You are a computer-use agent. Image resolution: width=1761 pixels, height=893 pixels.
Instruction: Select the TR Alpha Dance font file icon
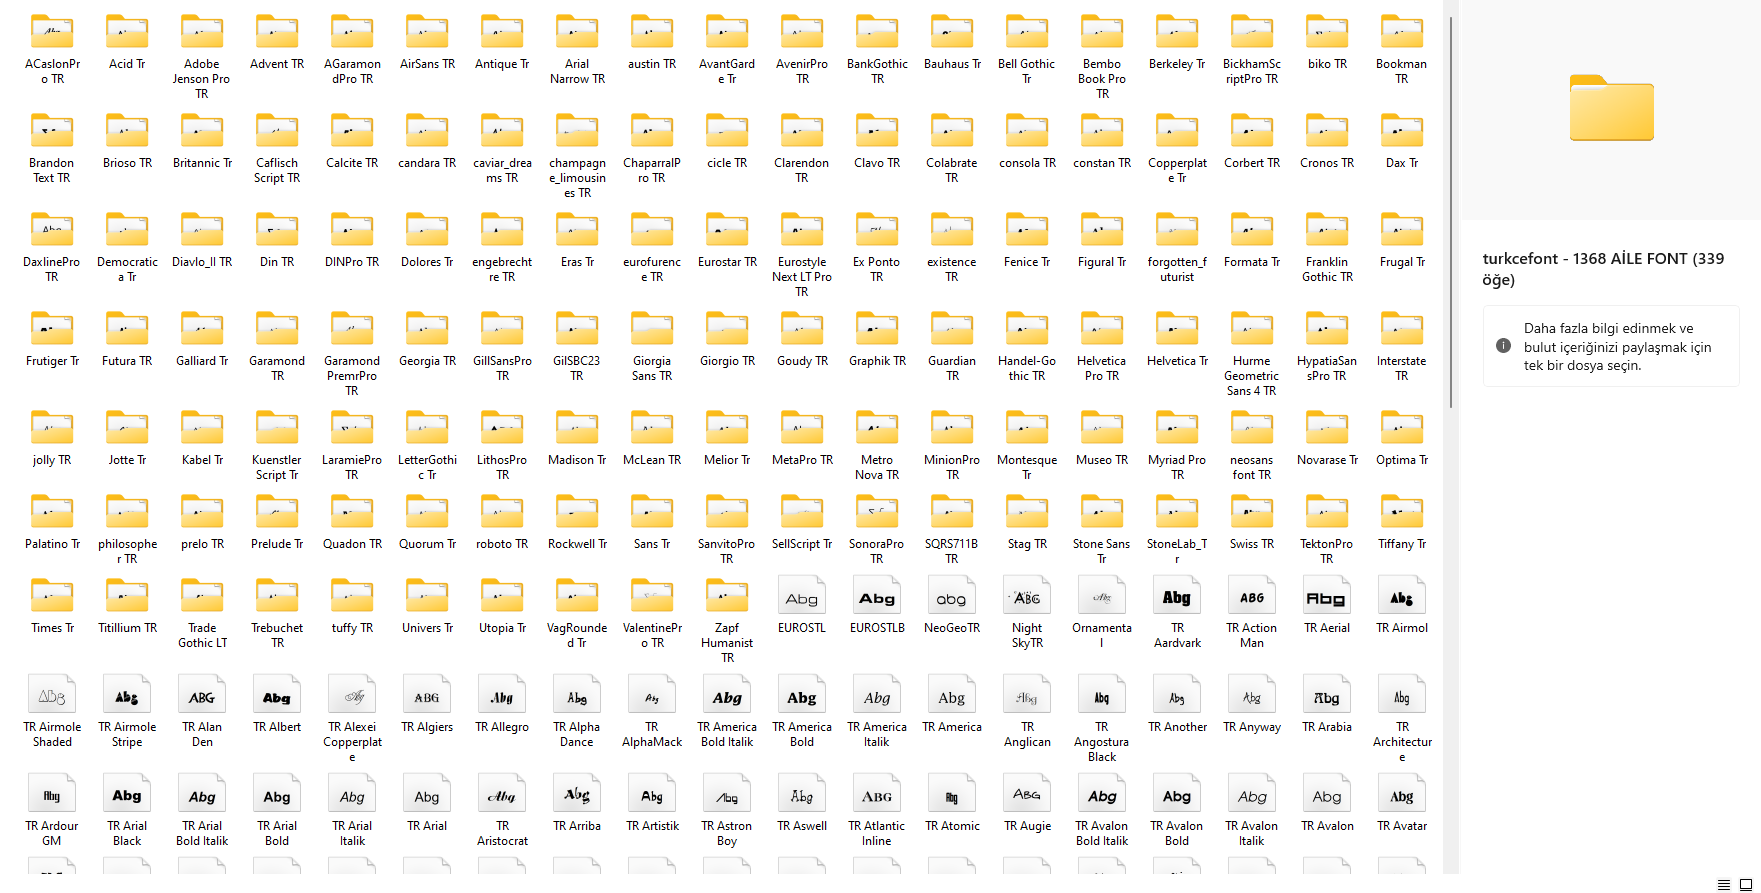tap(577, 695)
